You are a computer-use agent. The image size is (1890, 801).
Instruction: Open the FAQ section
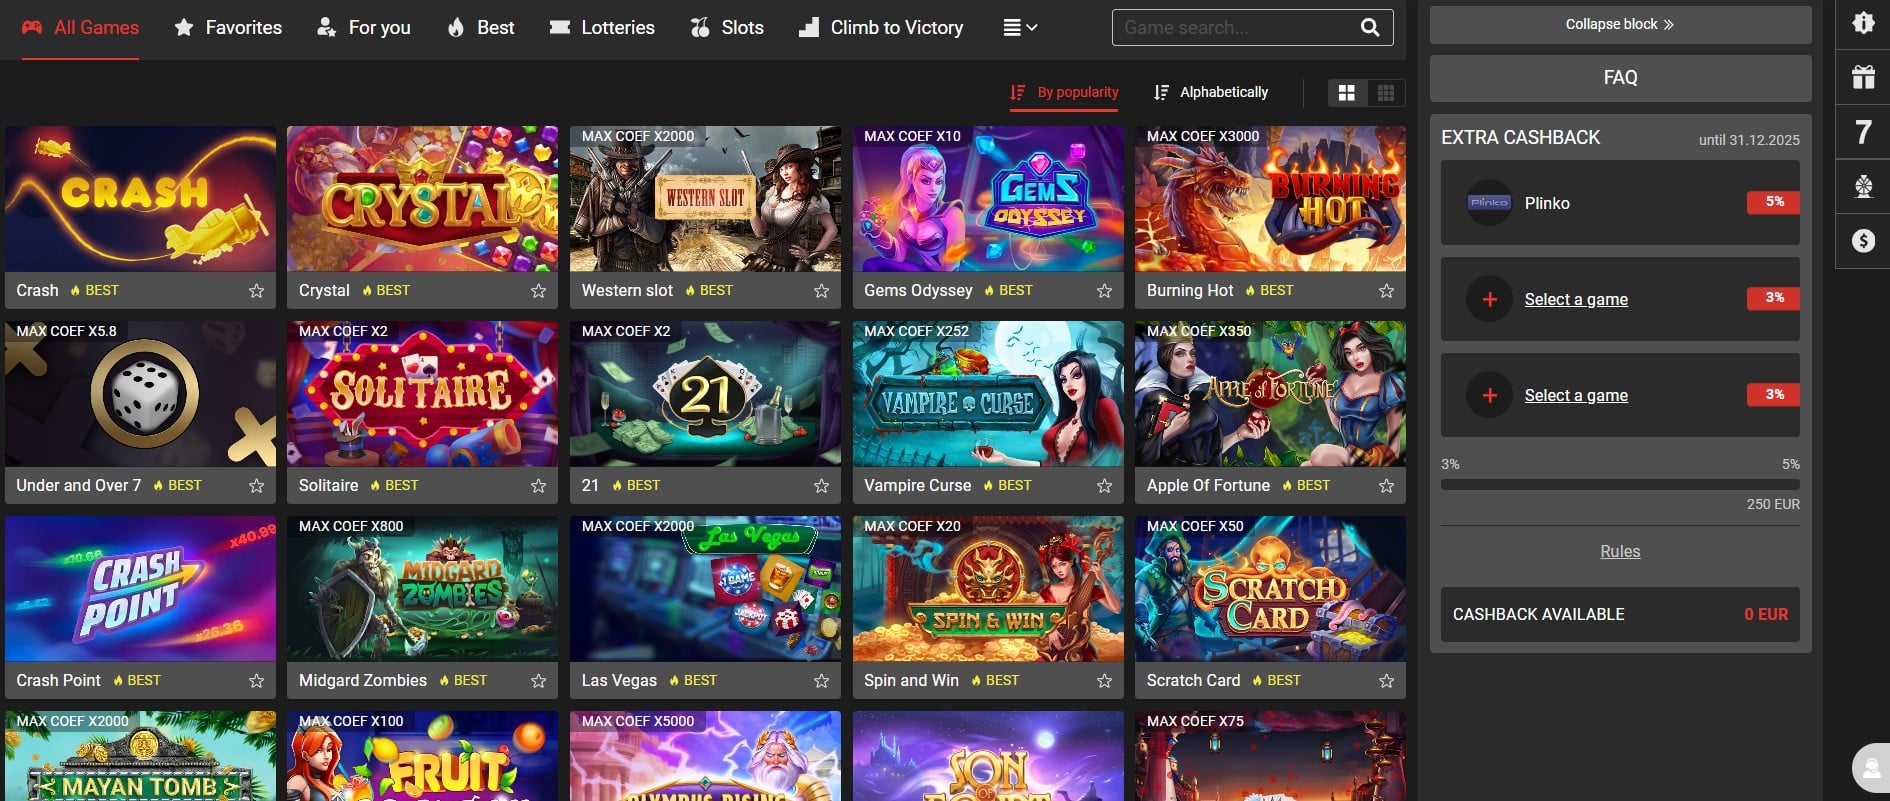click(1620, 77)
